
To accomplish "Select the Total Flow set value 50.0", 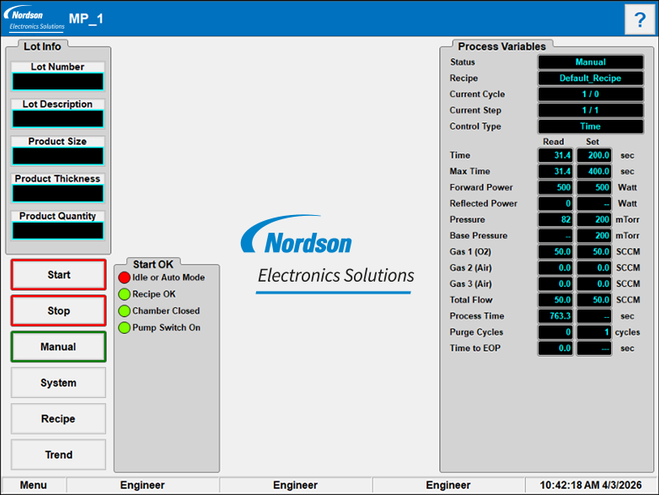I will pos(594,300).
